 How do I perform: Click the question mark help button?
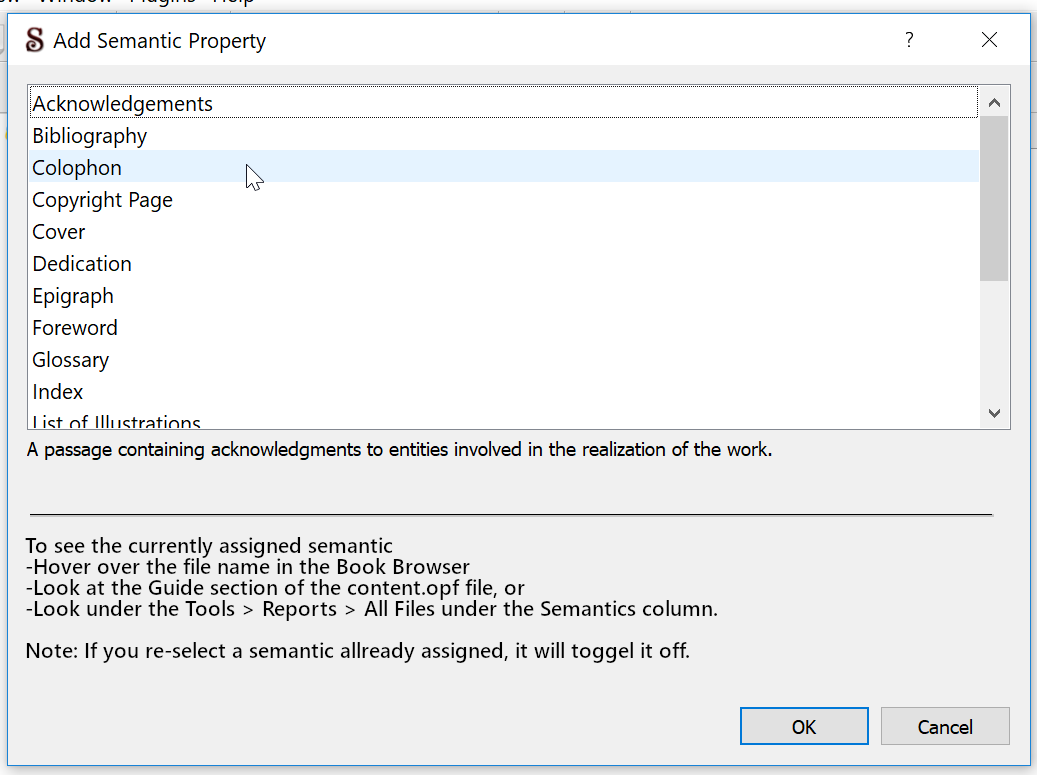coord(909,40)
